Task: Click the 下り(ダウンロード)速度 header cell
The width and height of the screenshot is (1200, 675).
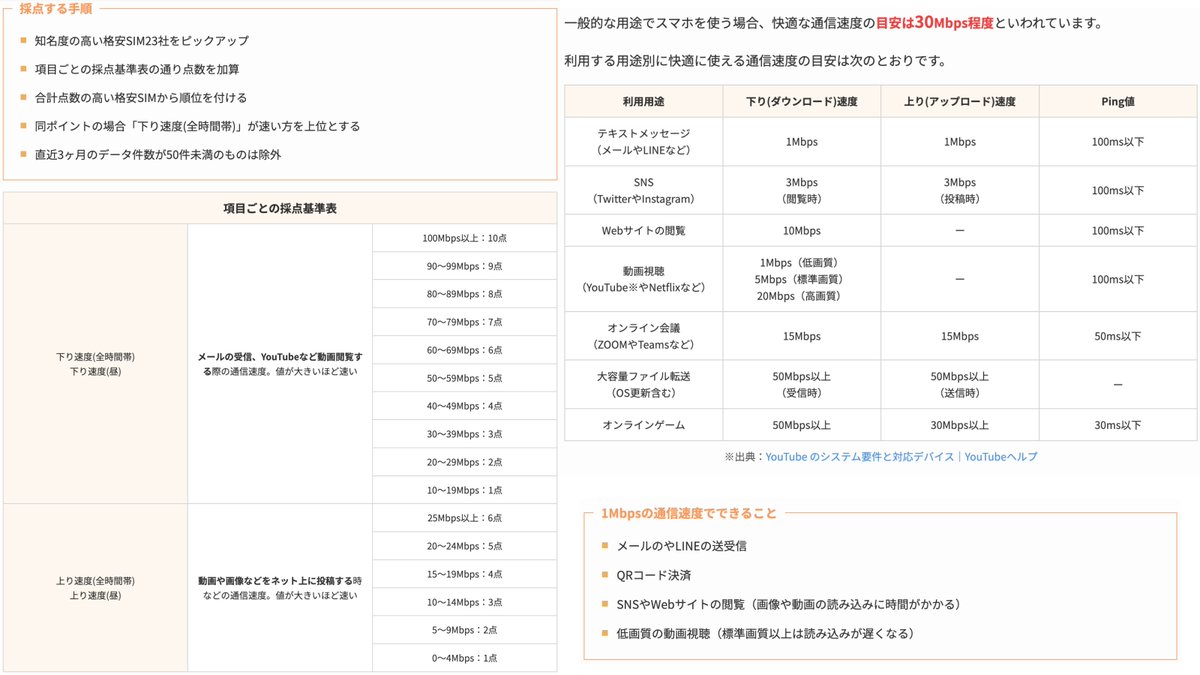Action: (801, 101)
